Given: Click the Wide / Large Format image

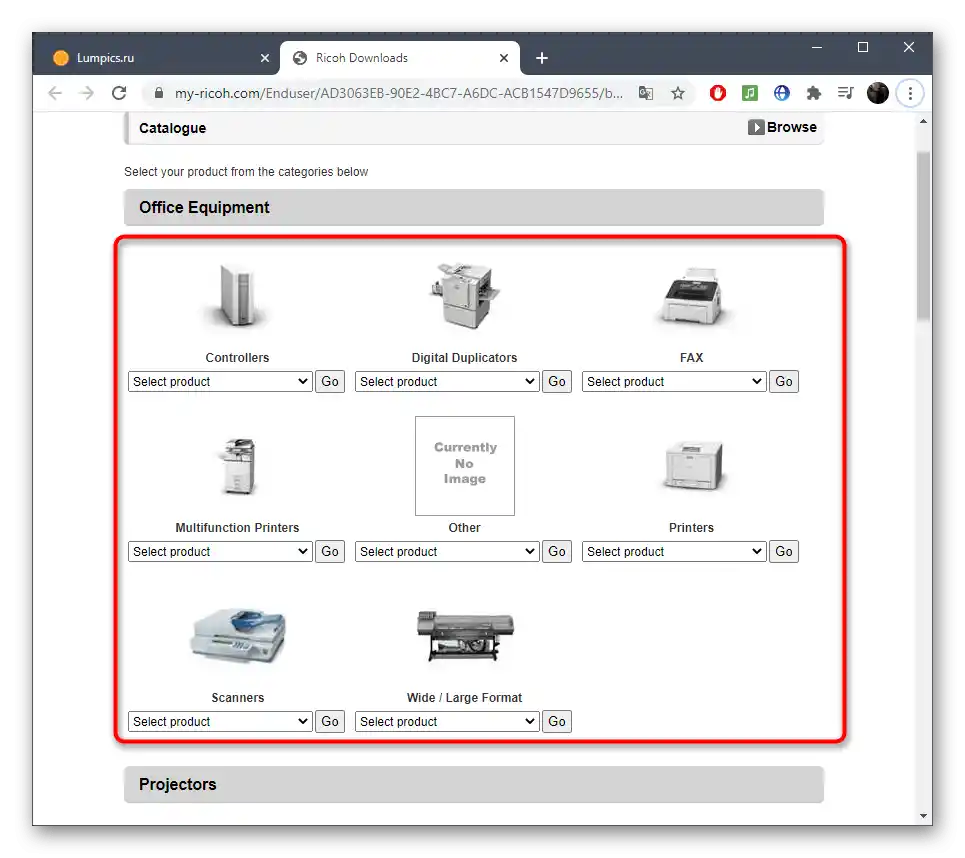Looking at the screenshot, I should pyautogui.click(x=465, y=636).
